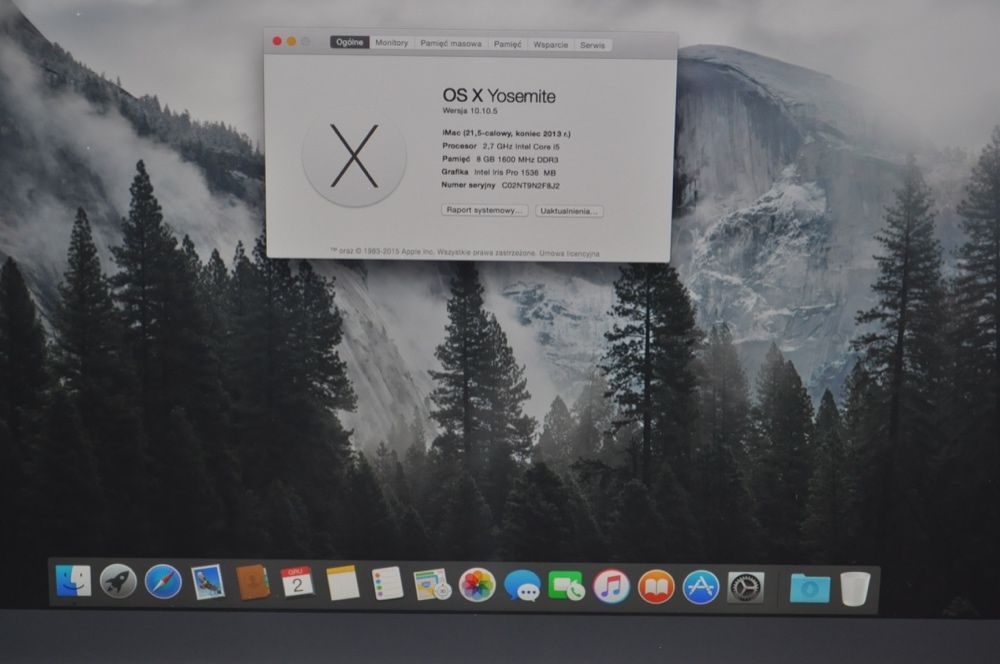This screenshot has width=1000, height=664.
Task: Click Wersja 10.10.5 version text
Action: (470, 110)
